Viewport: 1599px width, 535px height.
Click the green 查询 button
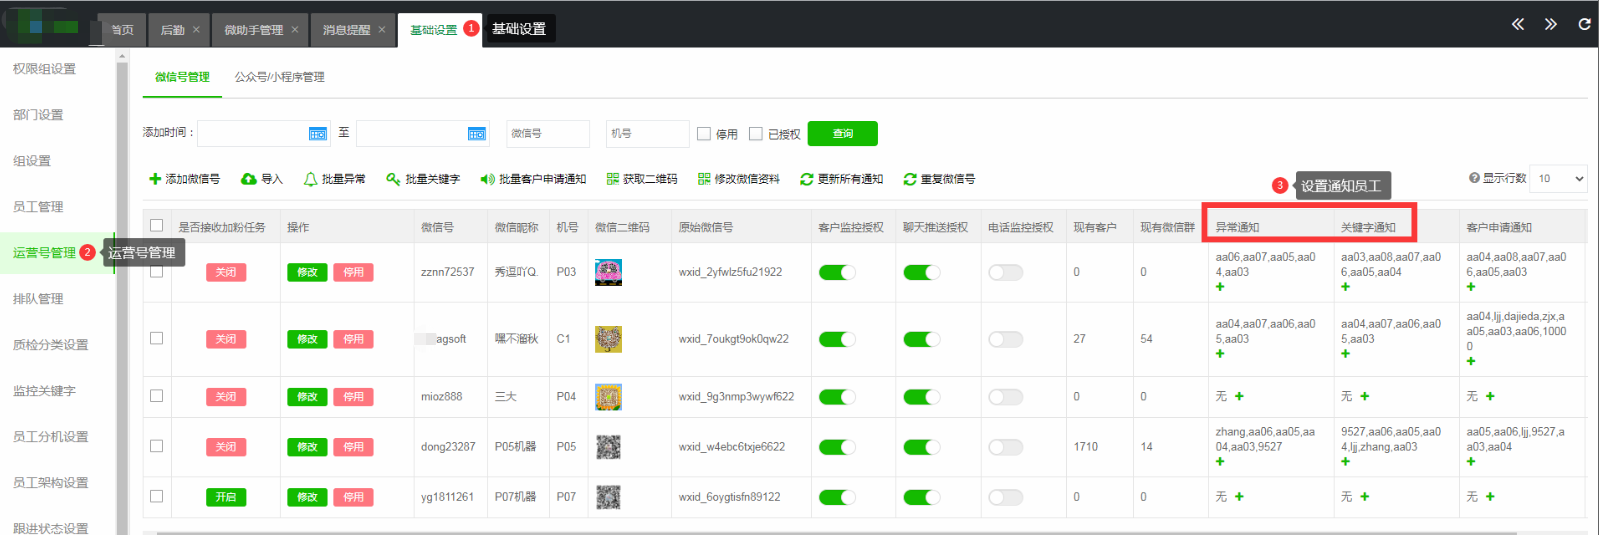pyautogui.click(x=842, y=134)
